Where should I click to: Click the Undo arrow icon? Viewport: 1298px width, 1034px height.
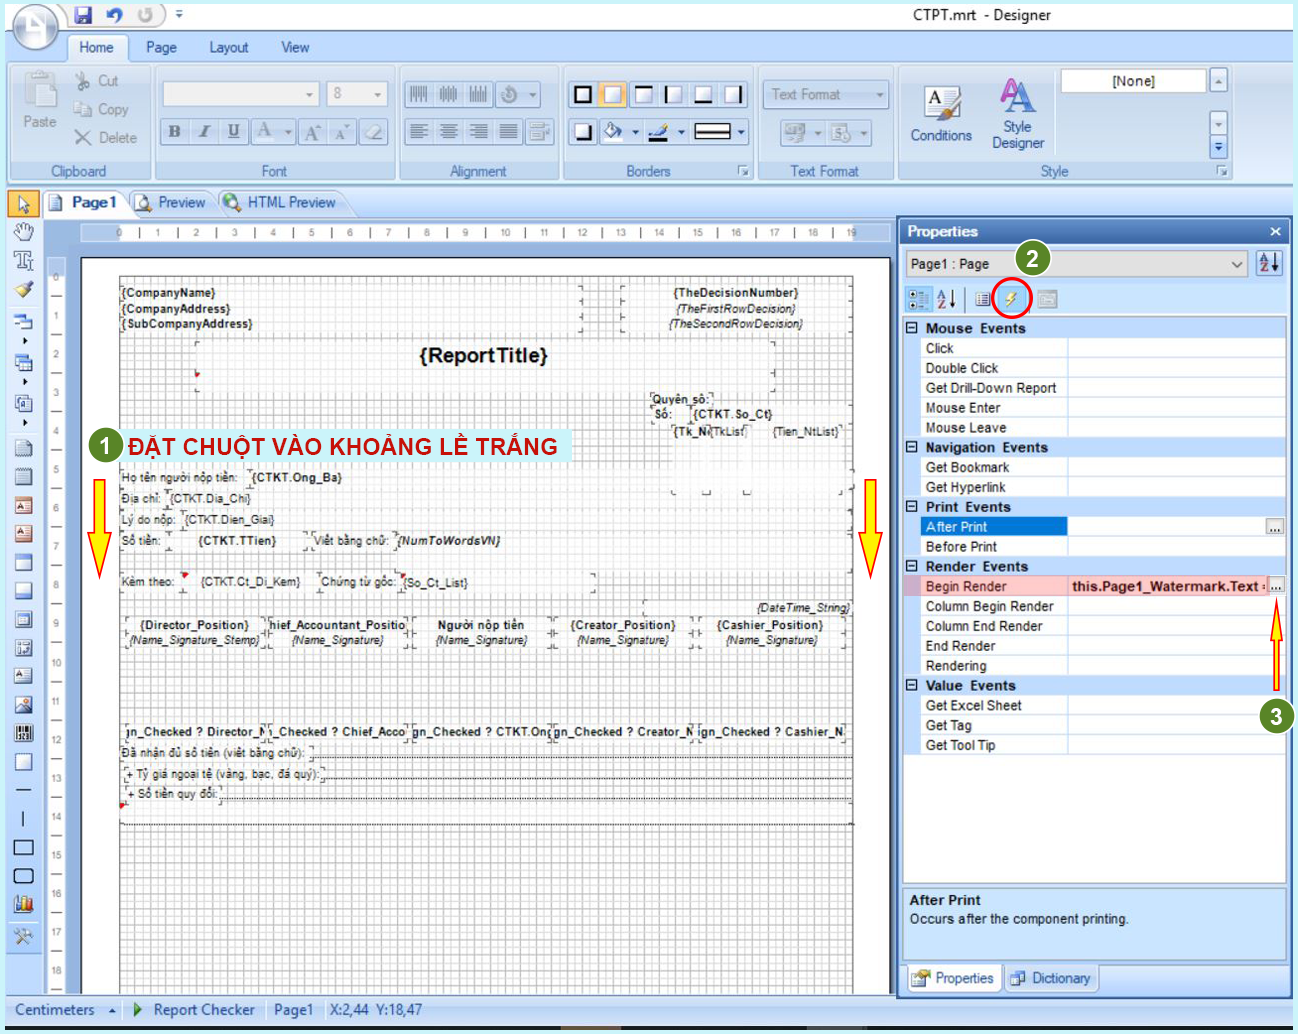coord(114,15)
